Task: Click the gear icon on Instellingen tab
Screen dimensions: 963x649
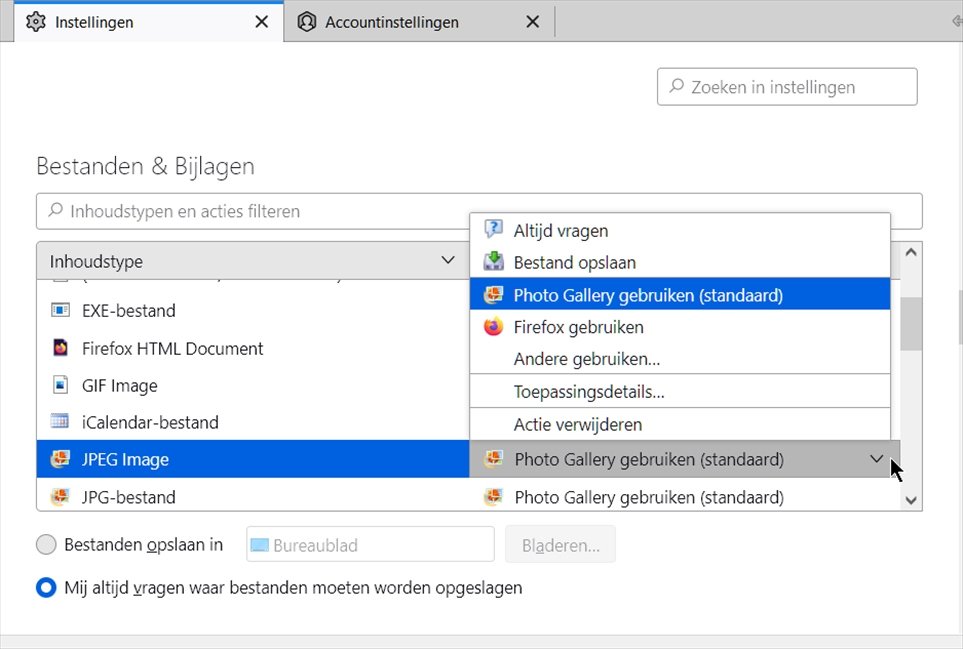Action: pyautogui.click(x=36, y=22)
